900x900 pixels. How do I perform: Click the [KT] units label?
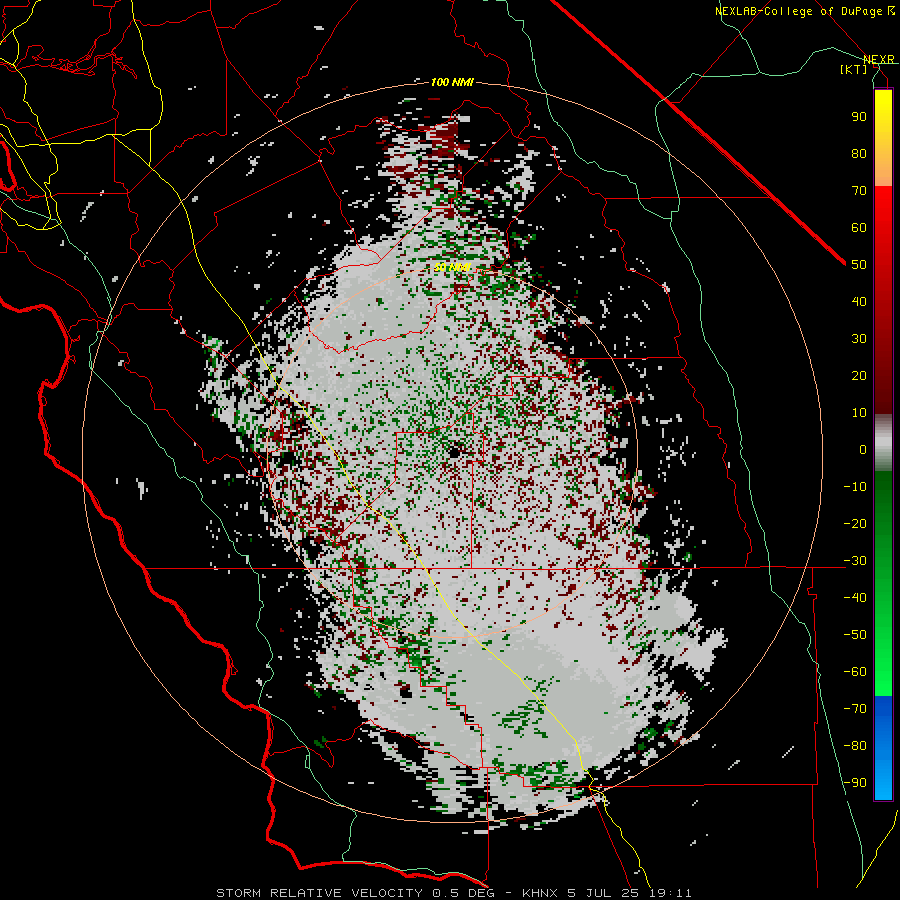point(853,69)
